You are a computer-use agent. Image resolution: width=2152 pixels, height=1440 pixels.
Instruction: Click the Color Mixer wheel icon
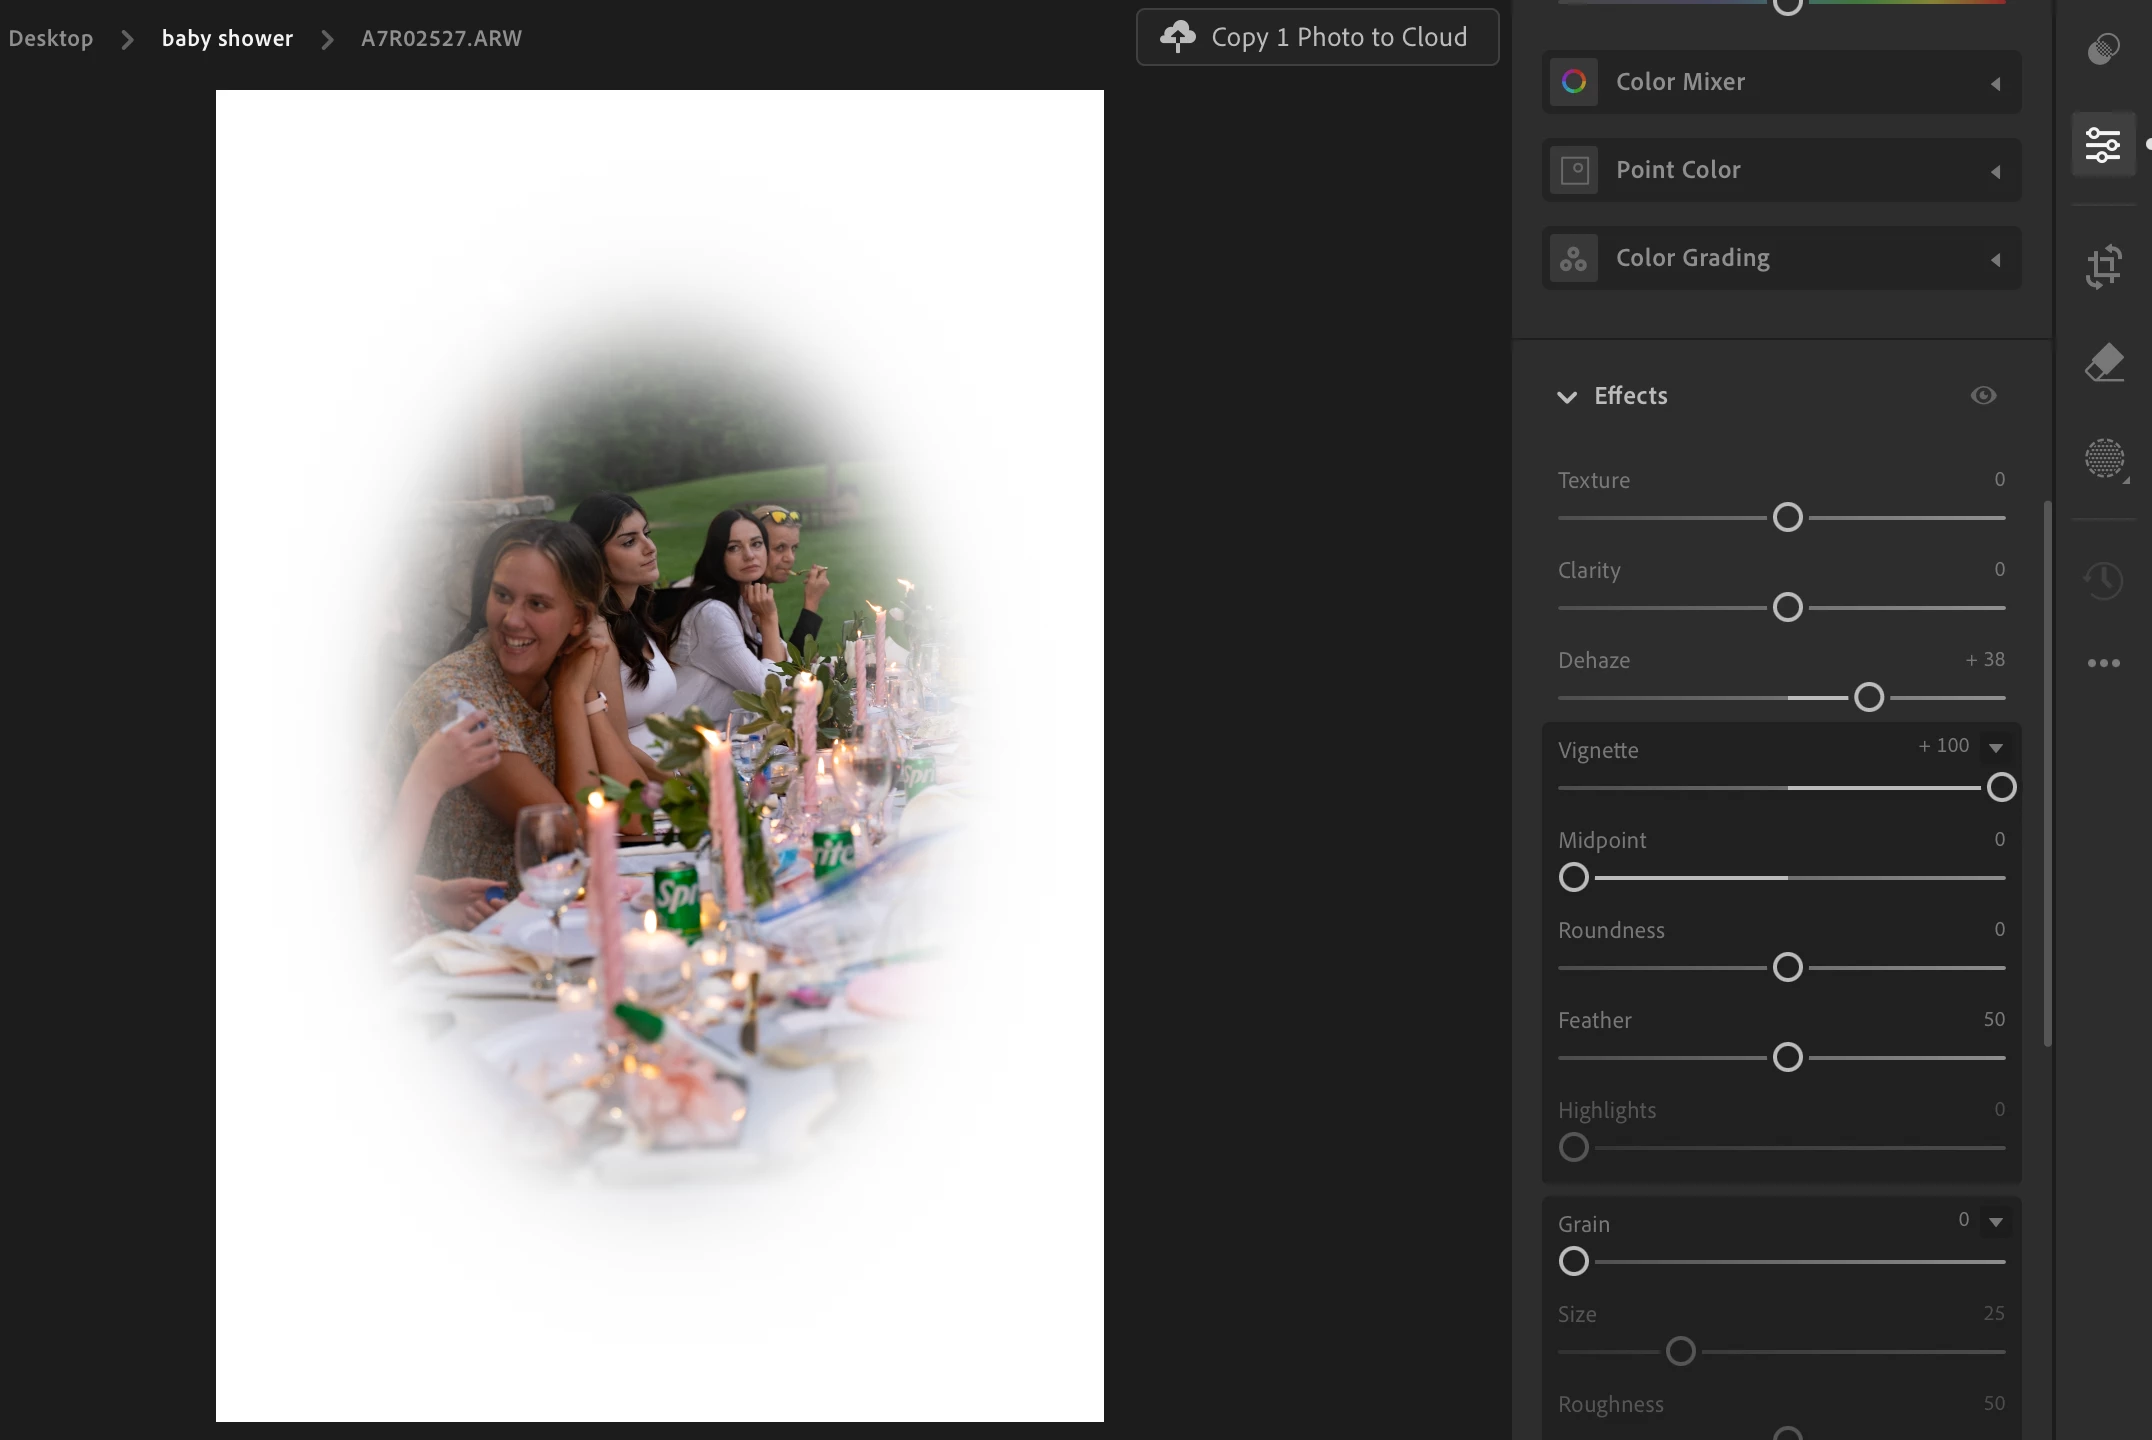[x=1574, y=82]
